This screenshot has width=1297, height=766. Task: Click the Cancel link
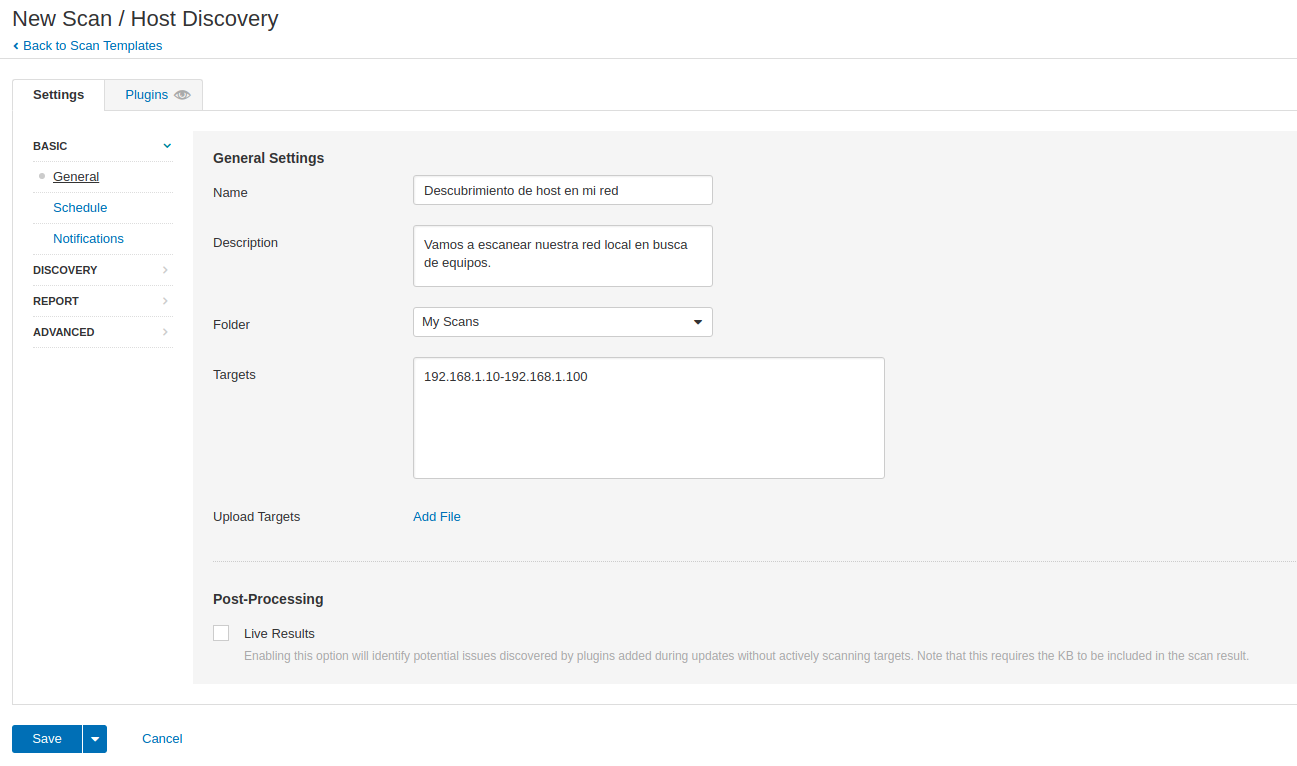pyautogui.click(x=162, y=739)
